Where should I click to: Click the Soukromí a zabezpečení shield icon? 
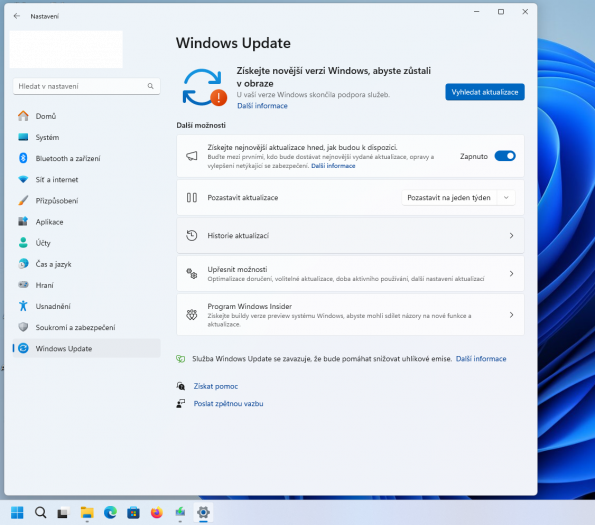coord(23,327)
